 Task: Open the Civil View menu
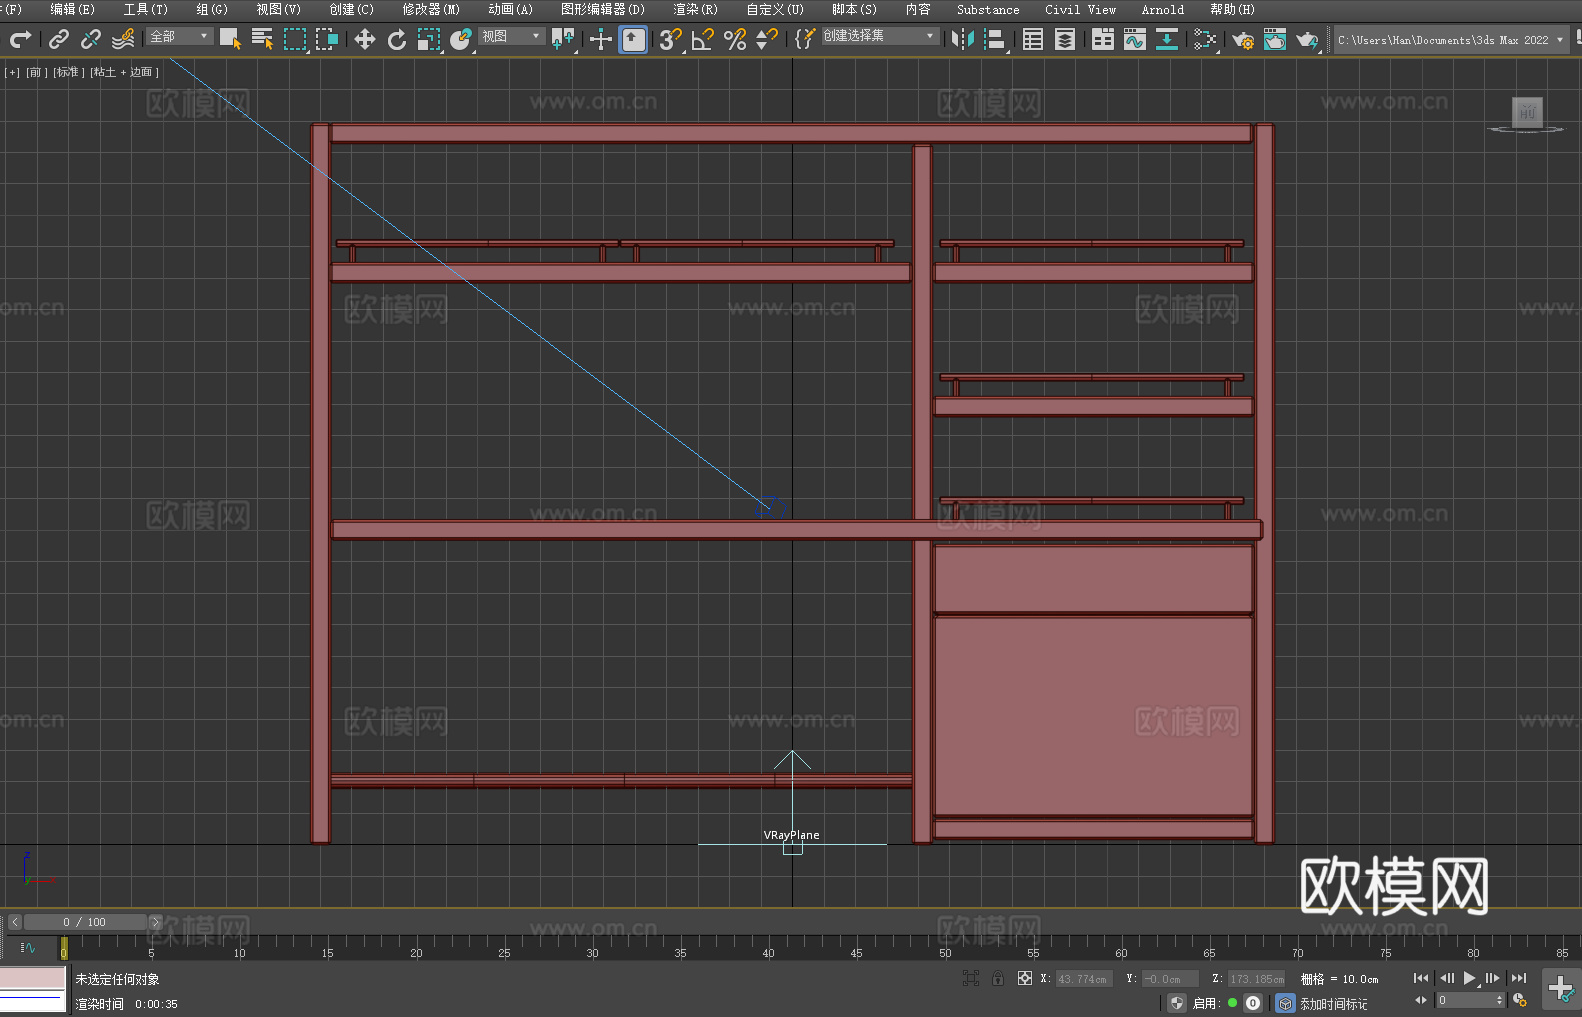click(1081, 9)
